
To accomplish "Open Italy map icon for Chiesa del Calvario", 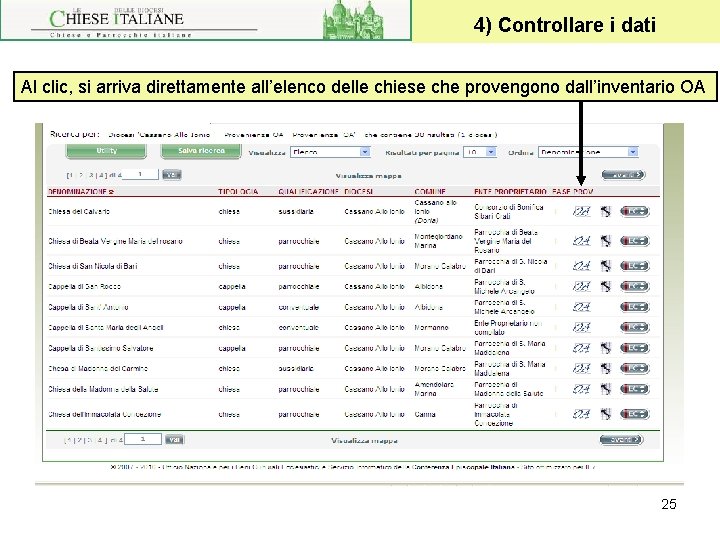I will (606, 211).
